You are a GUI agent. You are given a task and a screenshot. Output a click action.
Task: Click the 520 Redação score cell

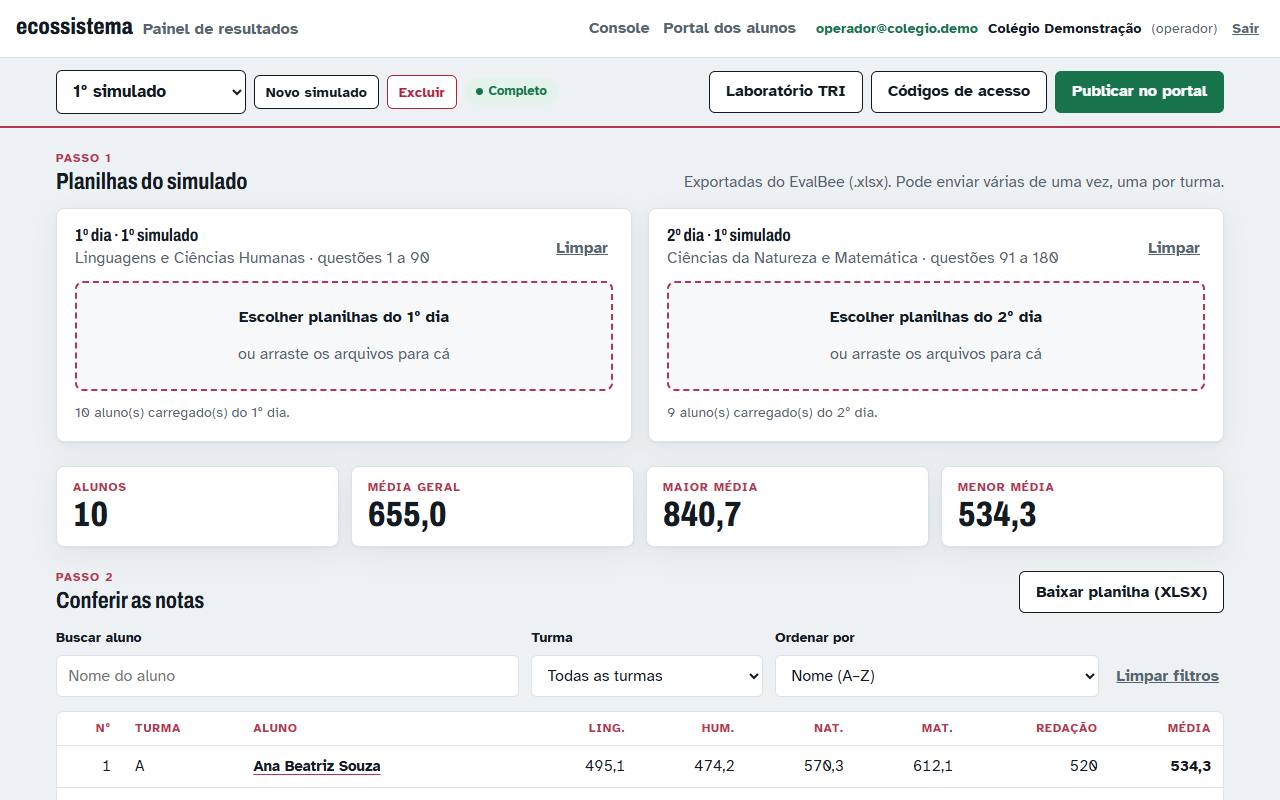pyautogui.click(x=1084, y=766)
